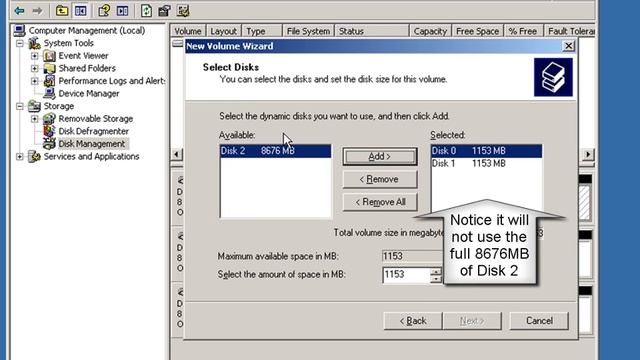Screen dimensions: 640x360
Task: Click the Properties toolbar icon
Action: pyautogui.click(x=164, y=11)
